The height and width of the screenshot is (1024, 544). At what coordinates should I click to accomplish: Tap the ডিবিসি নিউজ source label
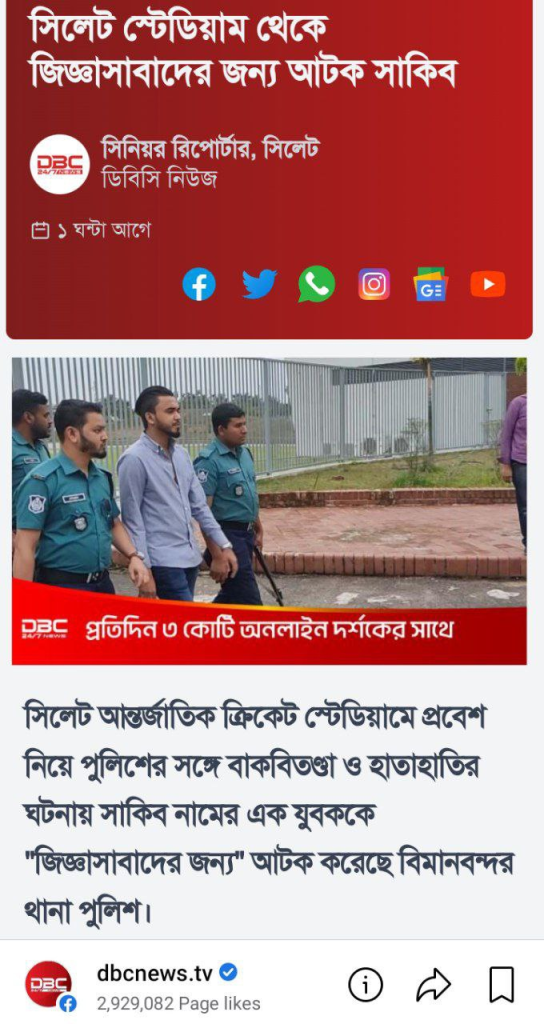click(159, 178)
